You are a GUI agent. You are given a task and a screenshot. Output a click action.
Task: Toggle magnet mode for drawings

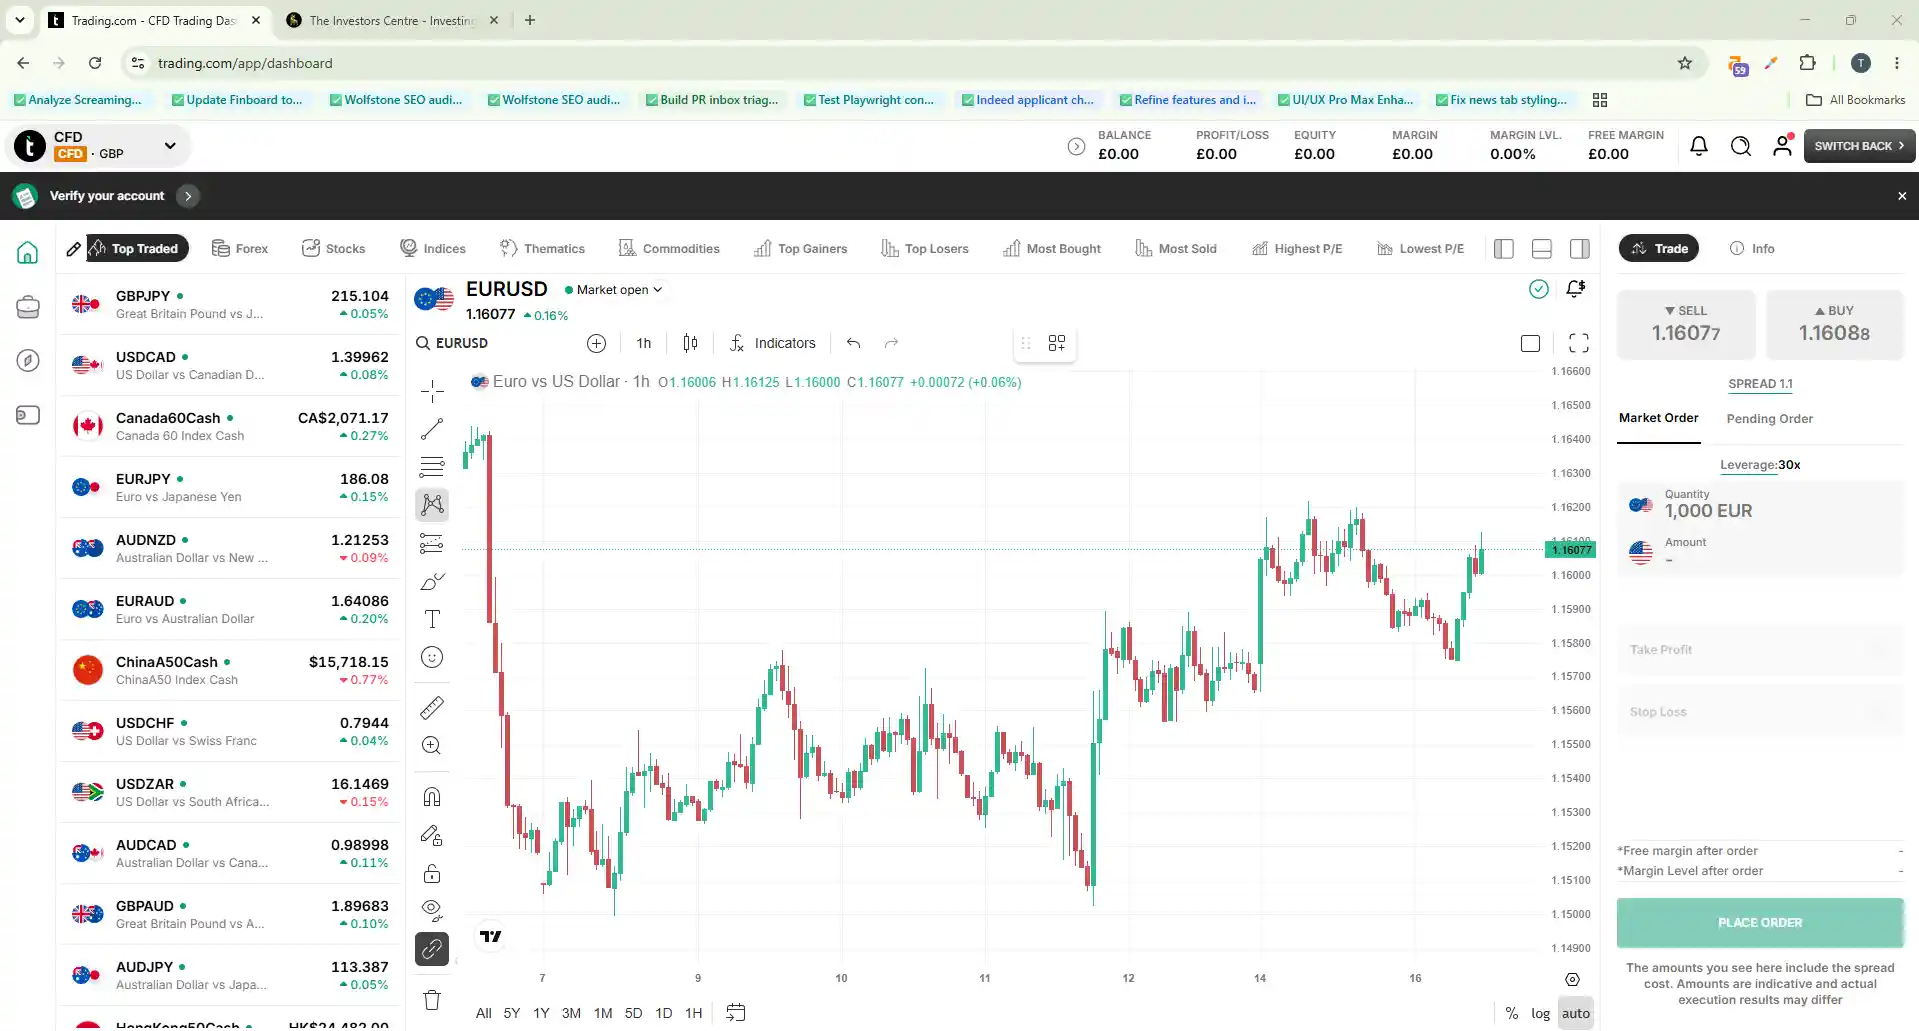point(432,797)
